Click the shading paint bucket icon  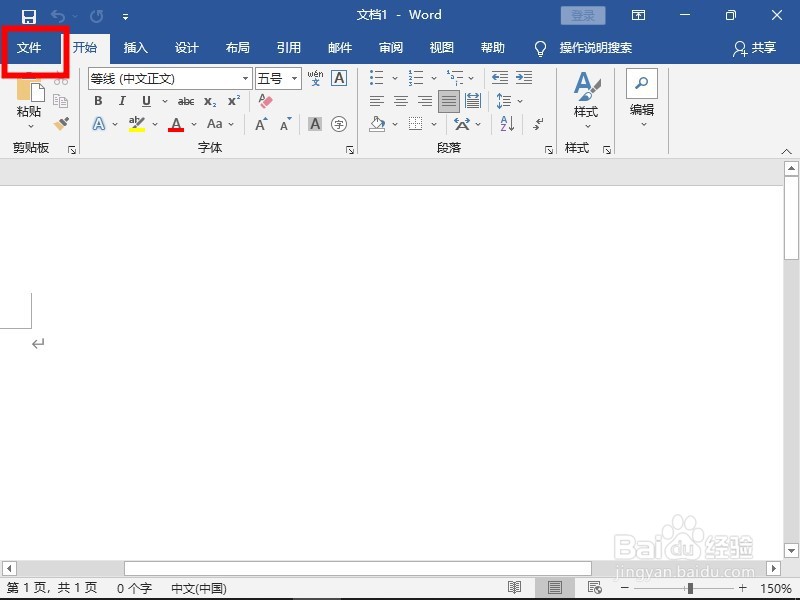pos(377,124)
